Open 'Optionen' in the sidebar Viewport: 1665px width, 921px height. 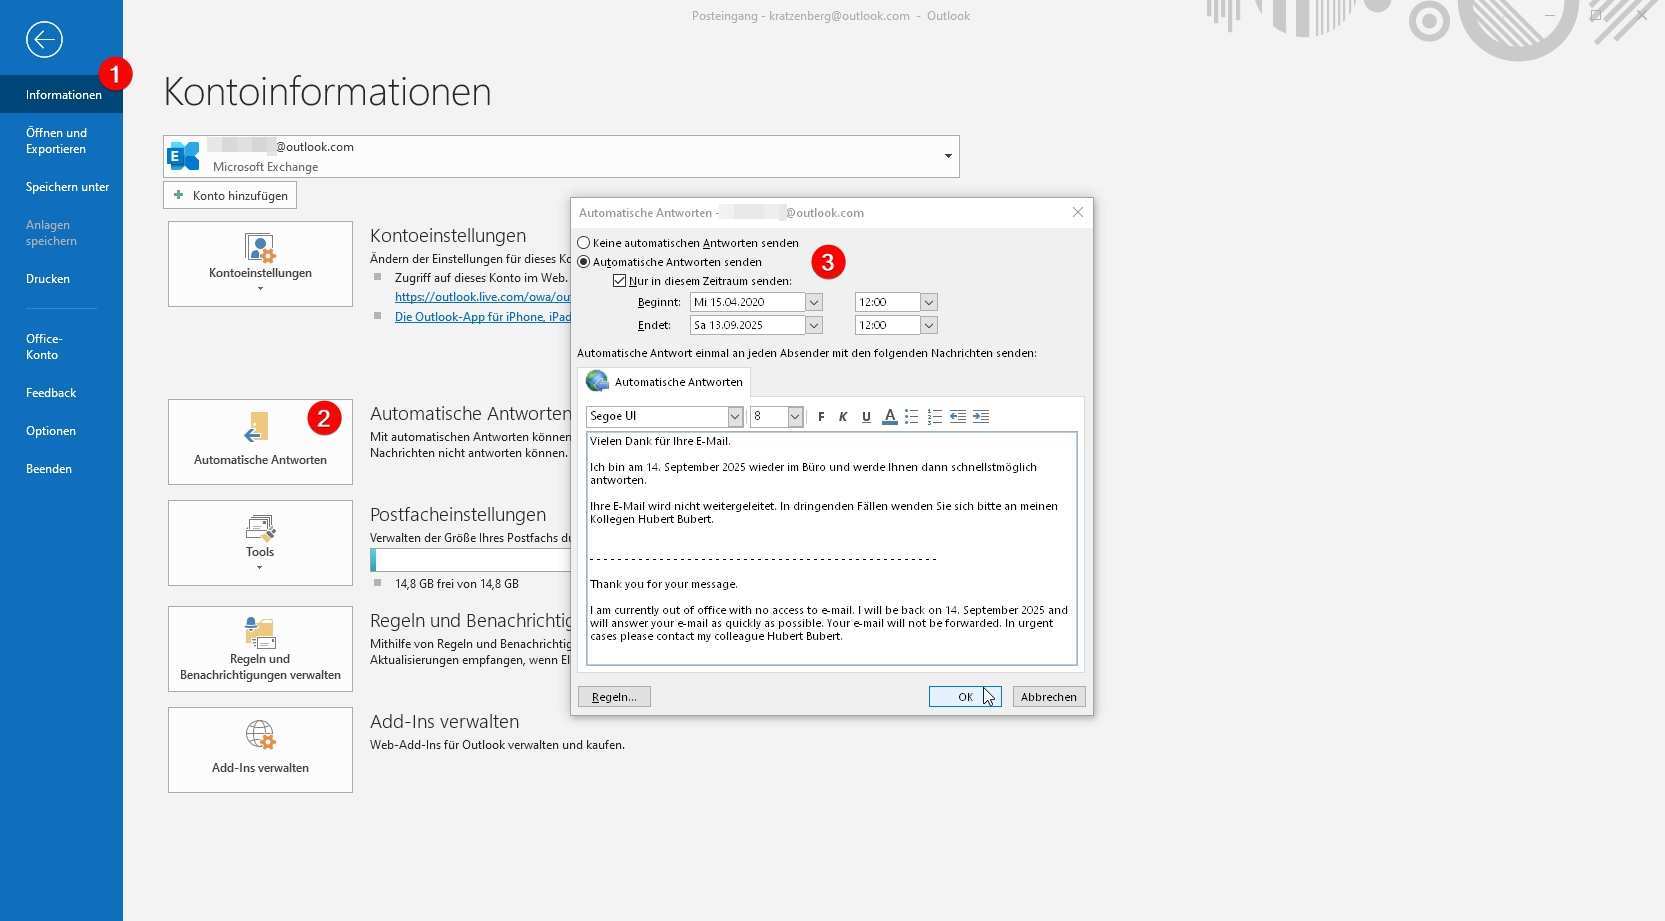[51, 431]
